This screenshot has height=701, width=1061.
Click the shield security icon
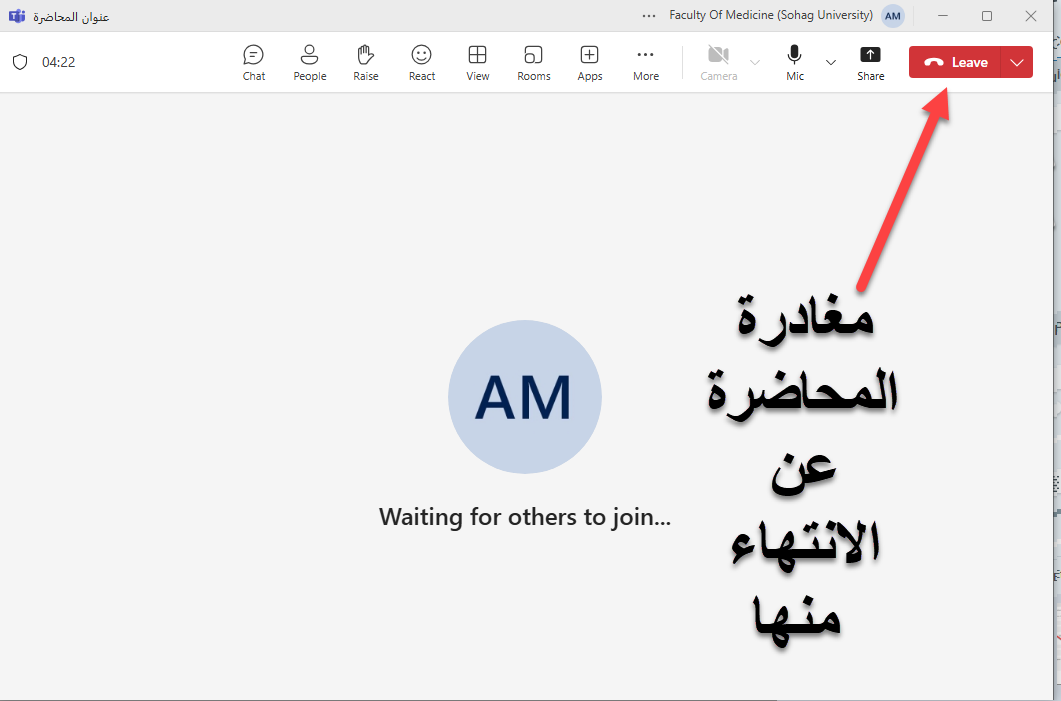20,62
